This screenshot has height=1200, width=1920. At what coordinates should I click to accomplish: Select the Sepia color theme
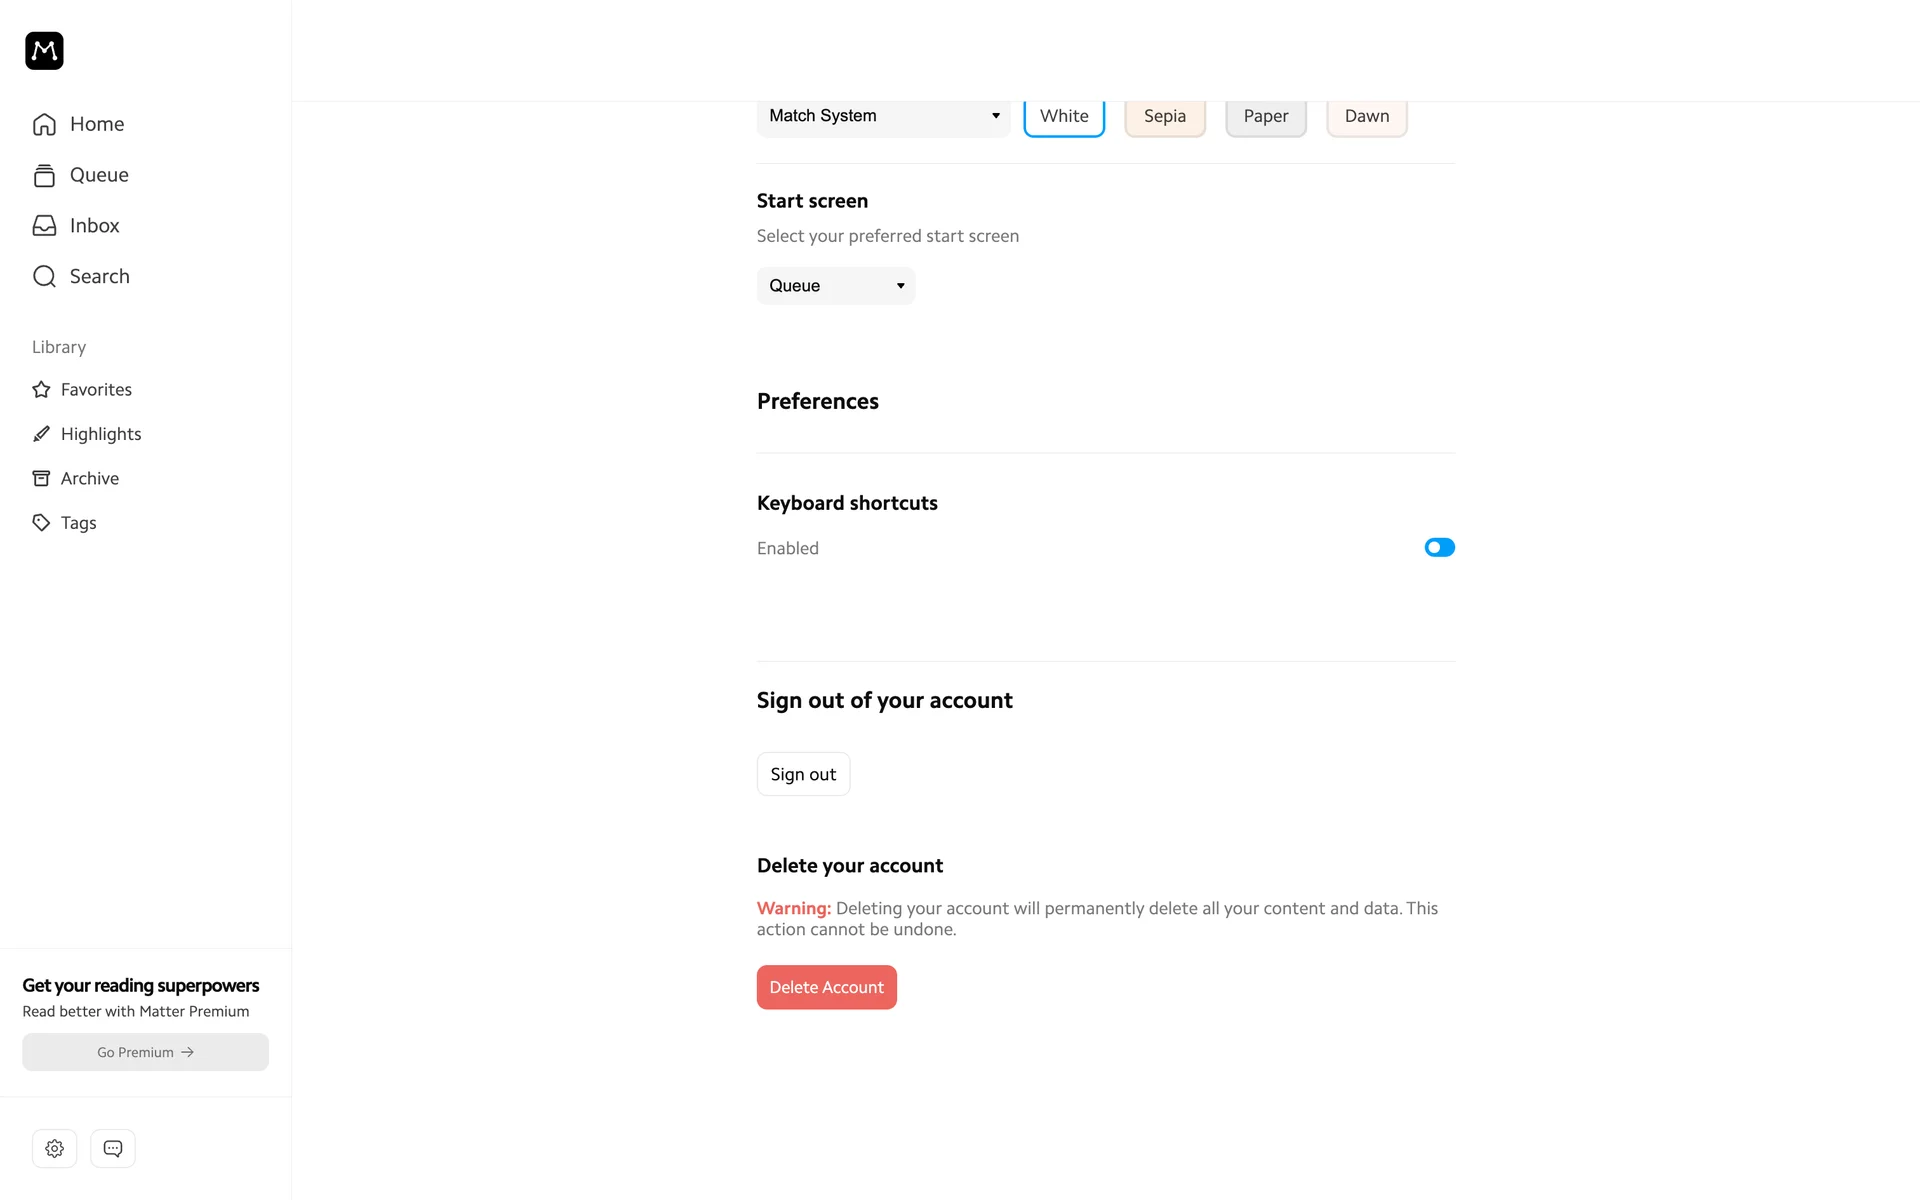pos(1164,116)
